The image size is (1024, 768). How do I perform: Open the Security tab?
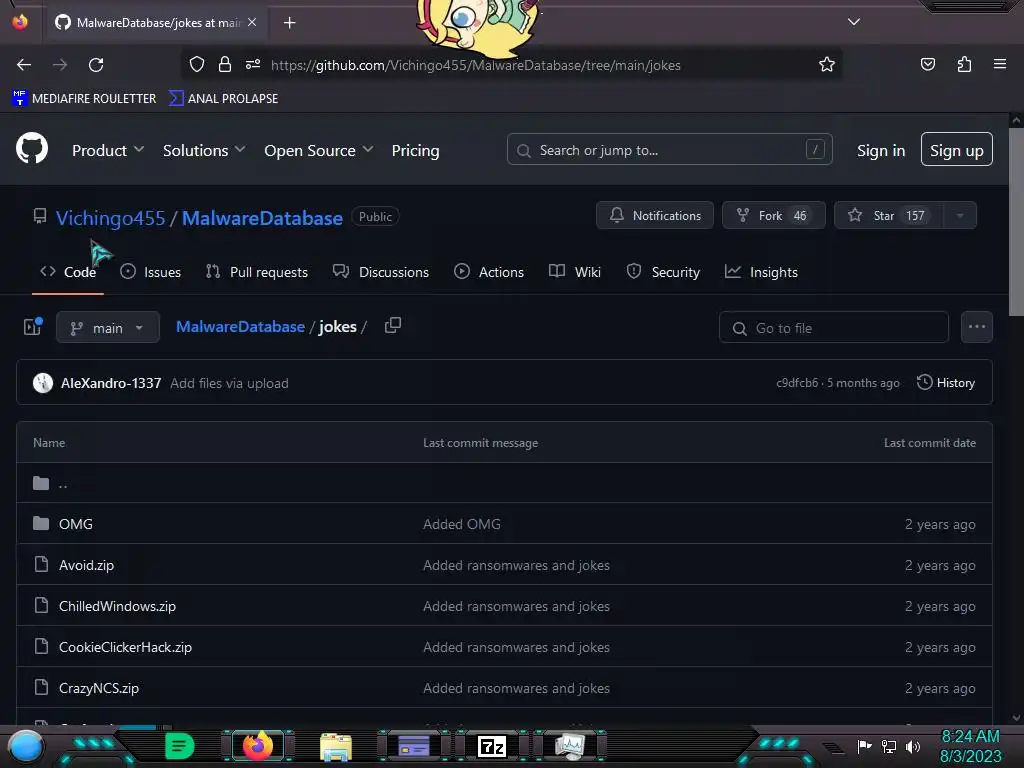click(x=663, y=272)
